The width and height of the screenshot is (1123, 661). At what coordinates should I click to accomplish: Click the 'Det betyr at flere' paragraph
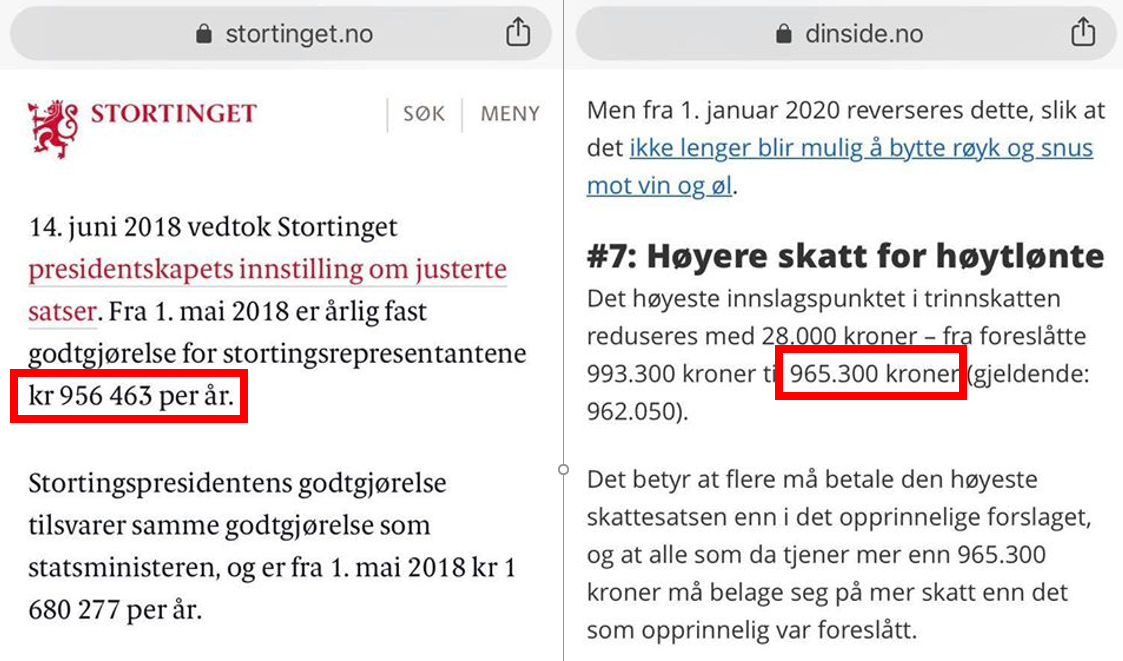(839, 554)
